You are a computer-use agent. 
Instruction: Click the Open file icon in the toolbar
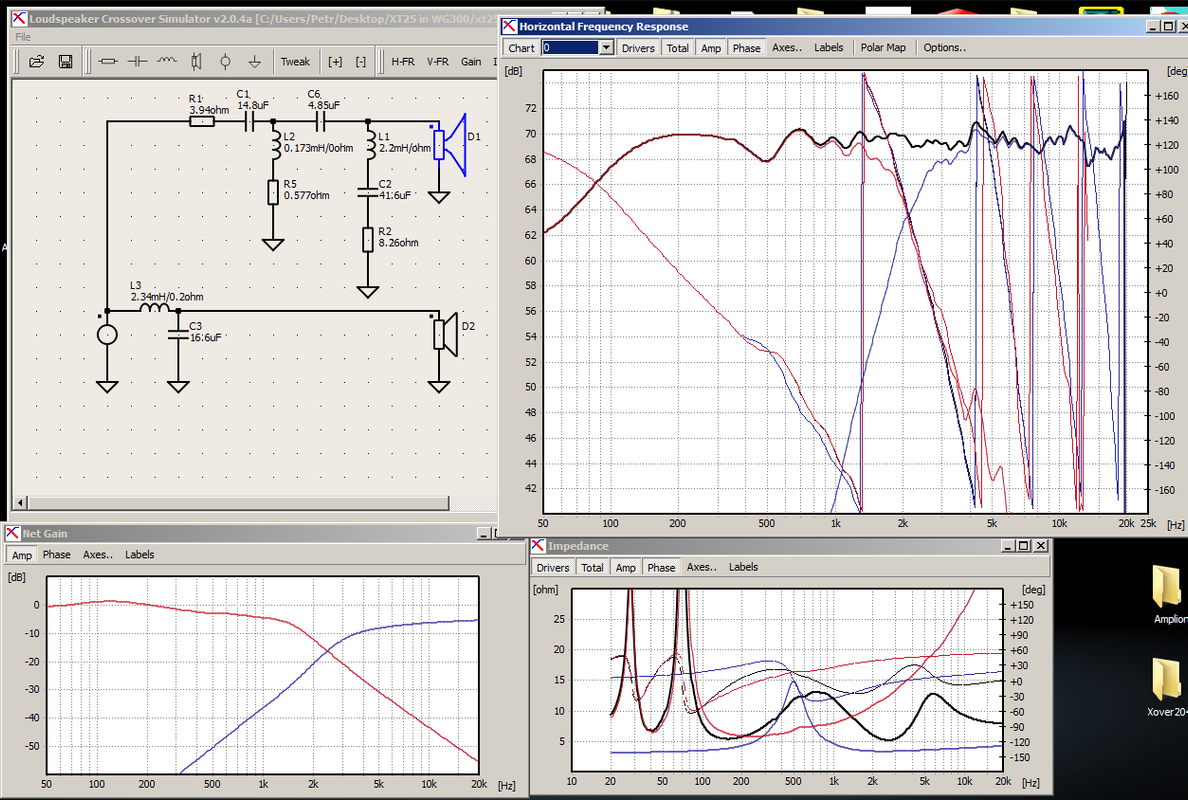pos(36,61)
